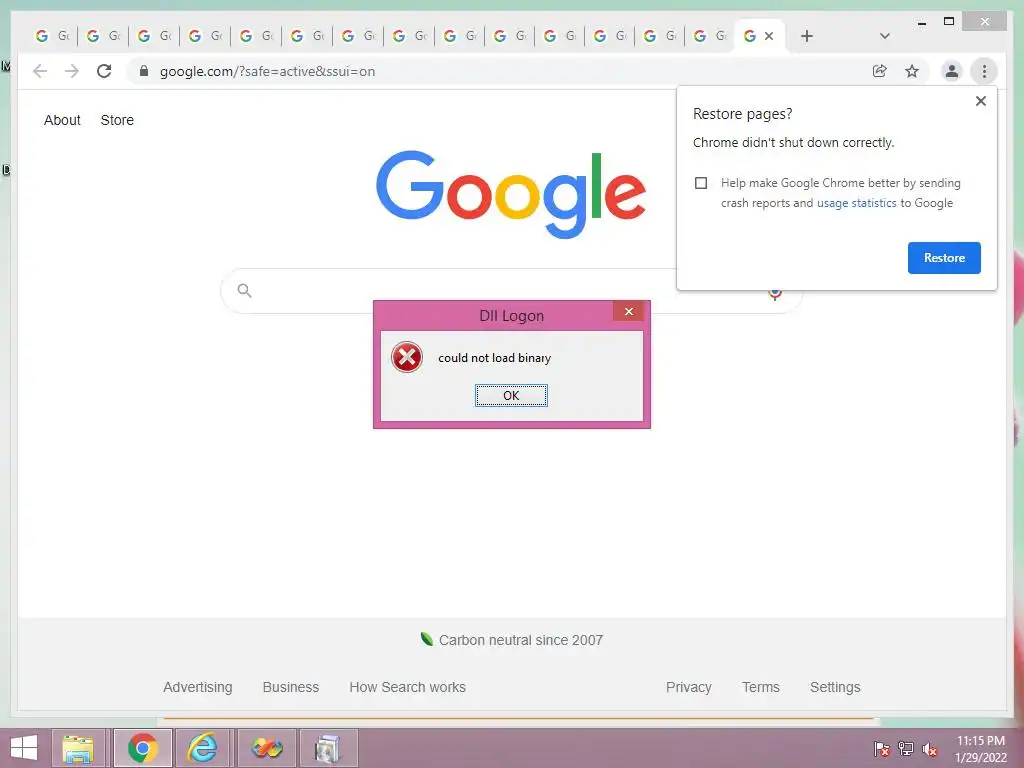Bookmark this page with the star icon
Screen dimensions: 1024x768
click(912, 71)
